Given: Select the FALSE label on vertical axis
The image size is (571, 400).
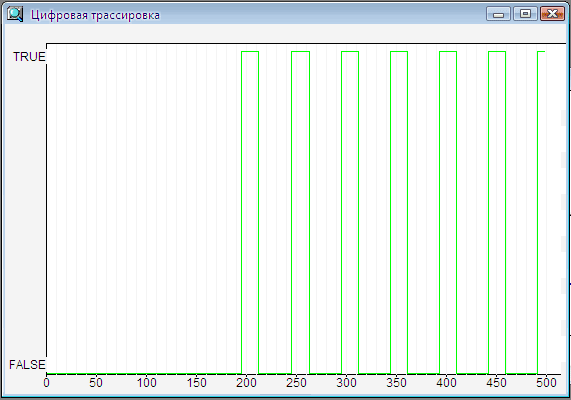Looking at the screenshot, I should coord(27,365).
